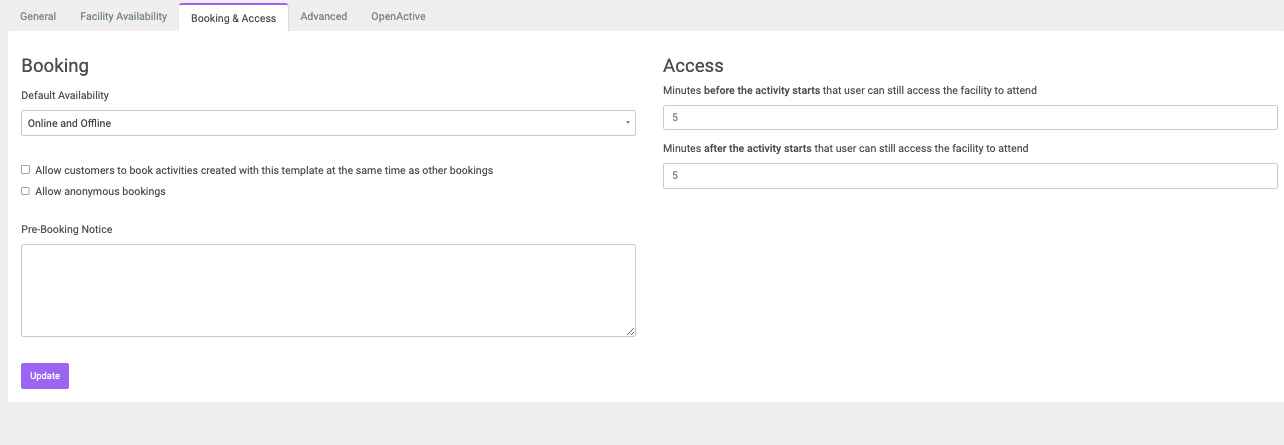Viewport: 1284px width, 445px height.
Task: Click the Pre-Booking Notice label
Action: point(67,229)
